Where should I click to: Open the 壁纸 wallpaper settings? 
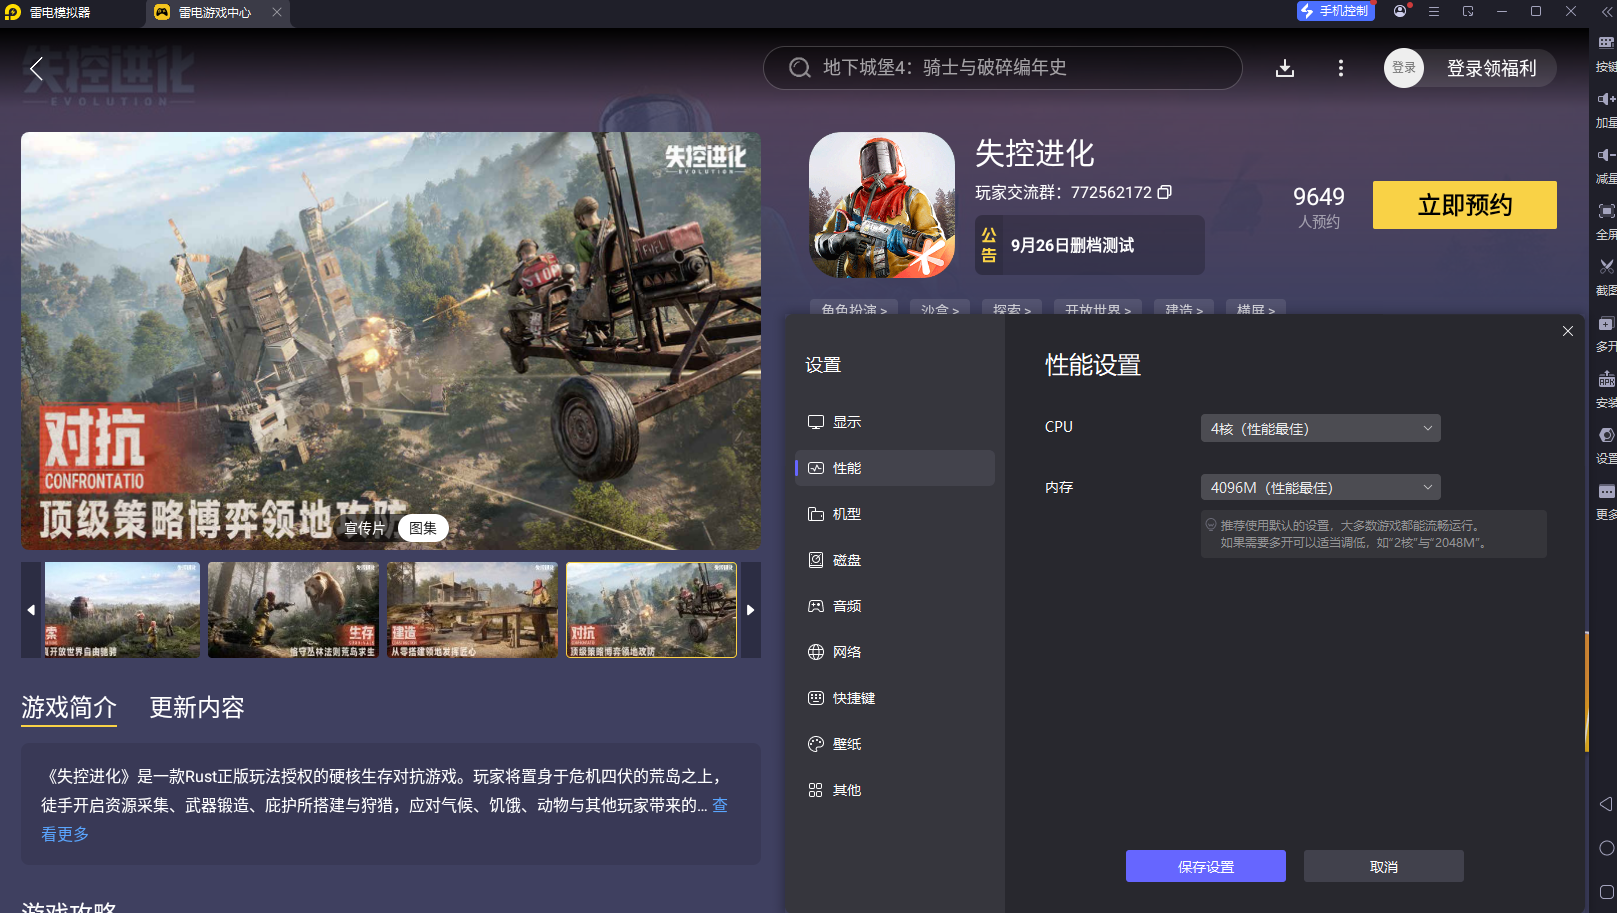(x=895, y=744)
